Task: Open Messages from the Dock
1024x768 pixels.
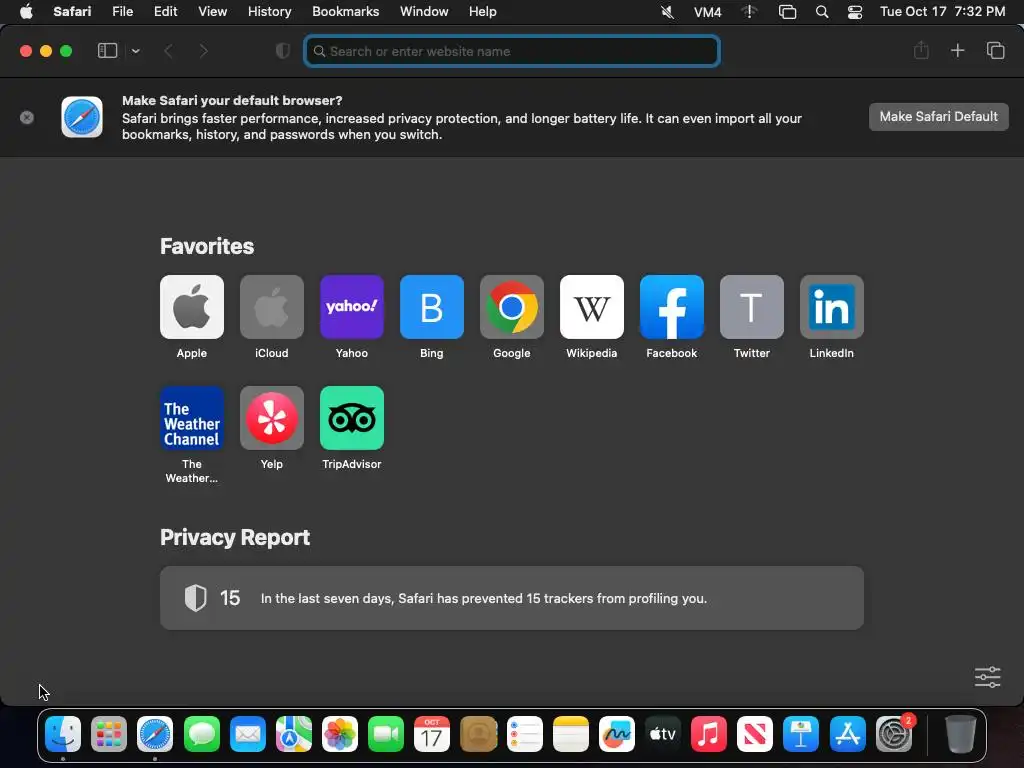Action: coord(202,734)
